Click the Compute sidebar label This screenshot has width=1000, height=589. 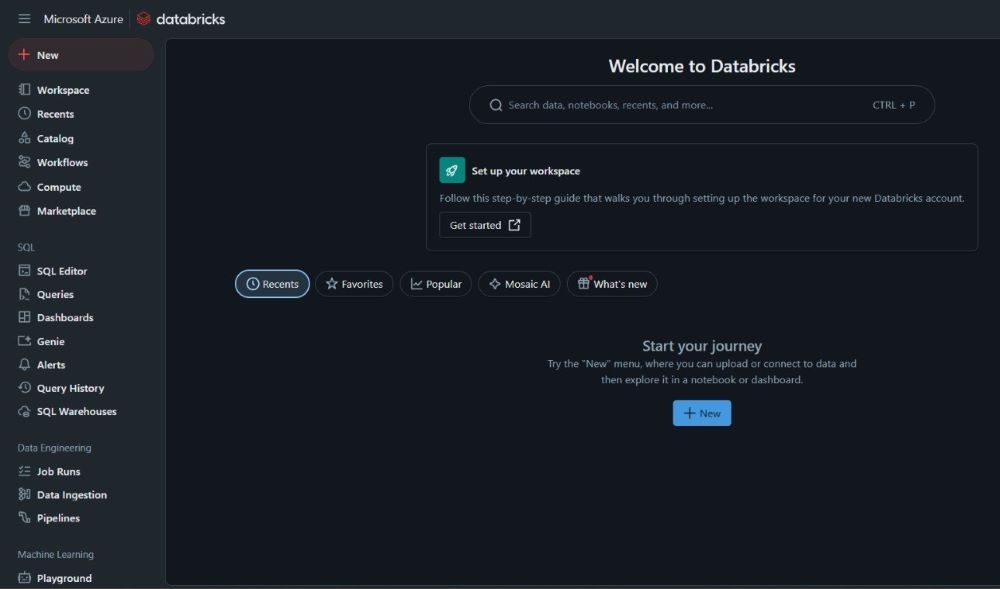click(59, 187)
